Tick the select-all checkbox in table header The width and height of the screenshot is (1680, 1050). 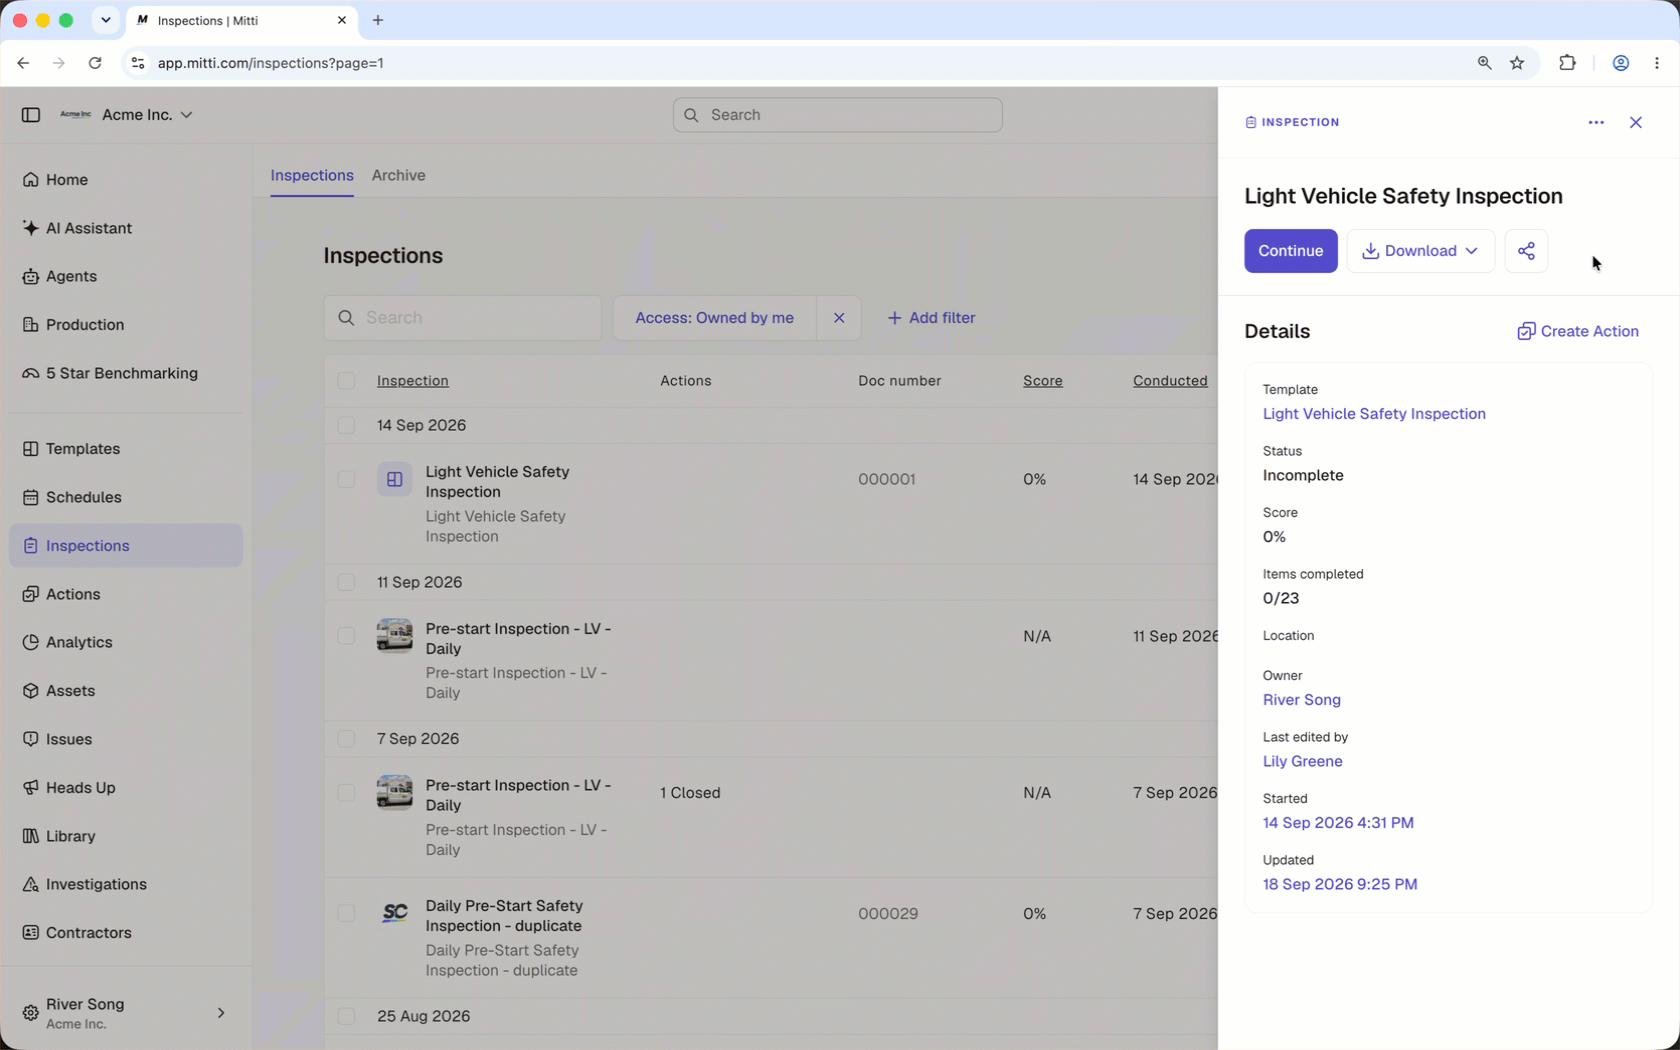[x=346, y=381]
